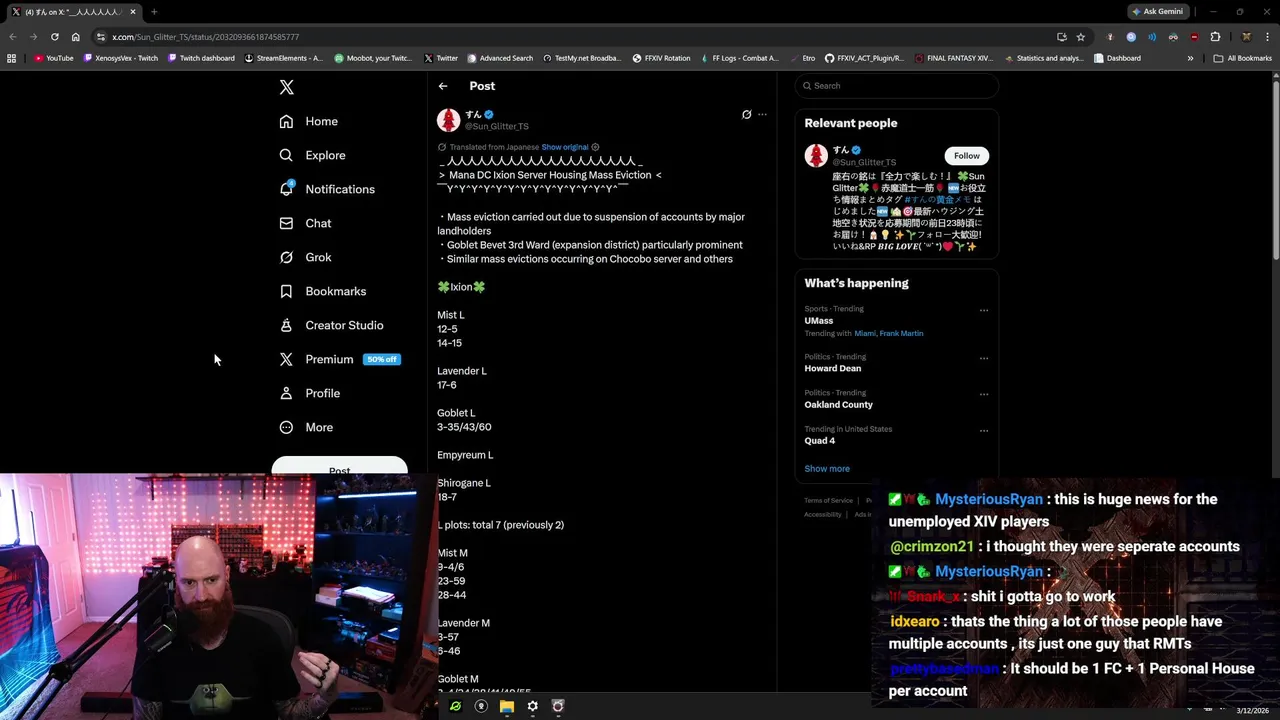Open the post author's avatar
Screen dimensions: 1280x720
(x=449, y=120)
